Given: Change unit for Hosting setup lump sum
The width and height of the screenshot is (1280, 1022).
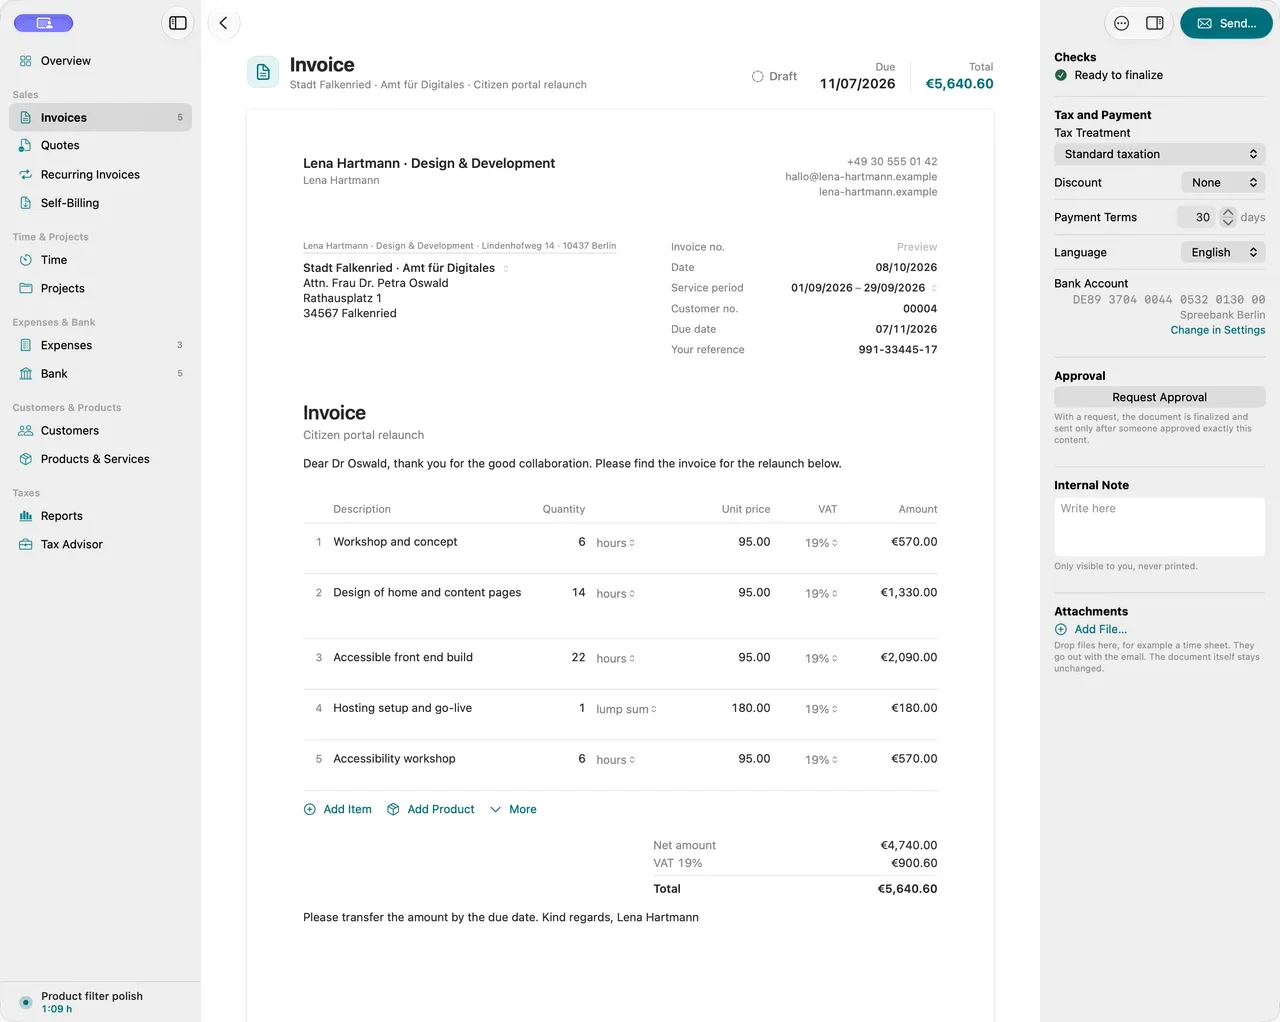Looking at the screenshot, I should [x=627, y=709].
